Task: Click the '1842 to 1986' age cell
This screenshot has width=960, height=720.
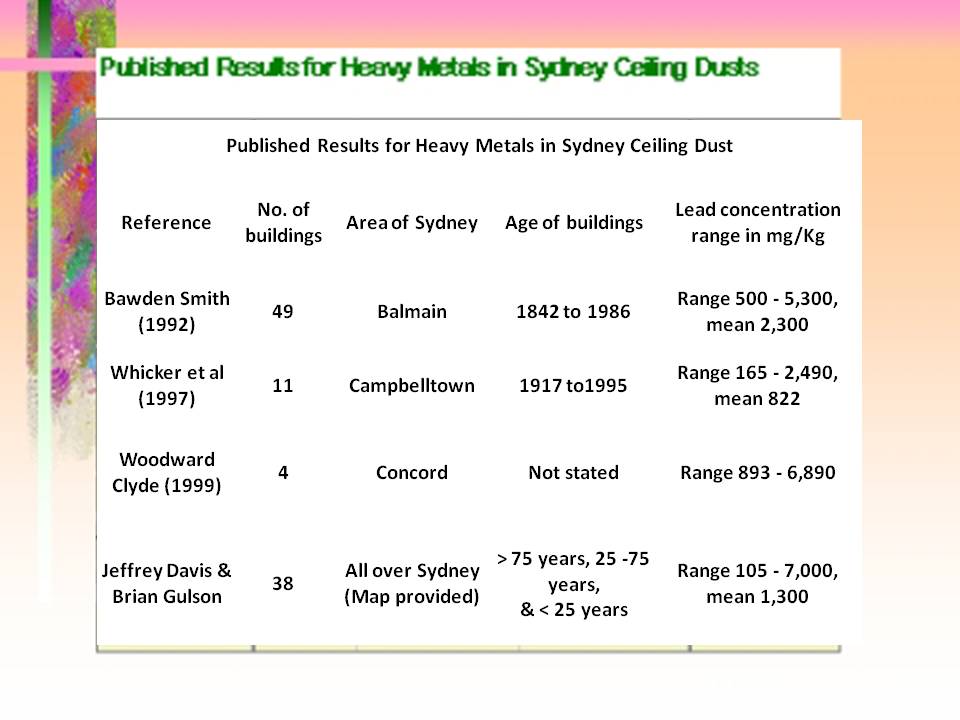Action: pyautogui.click(x=573, y=311)
